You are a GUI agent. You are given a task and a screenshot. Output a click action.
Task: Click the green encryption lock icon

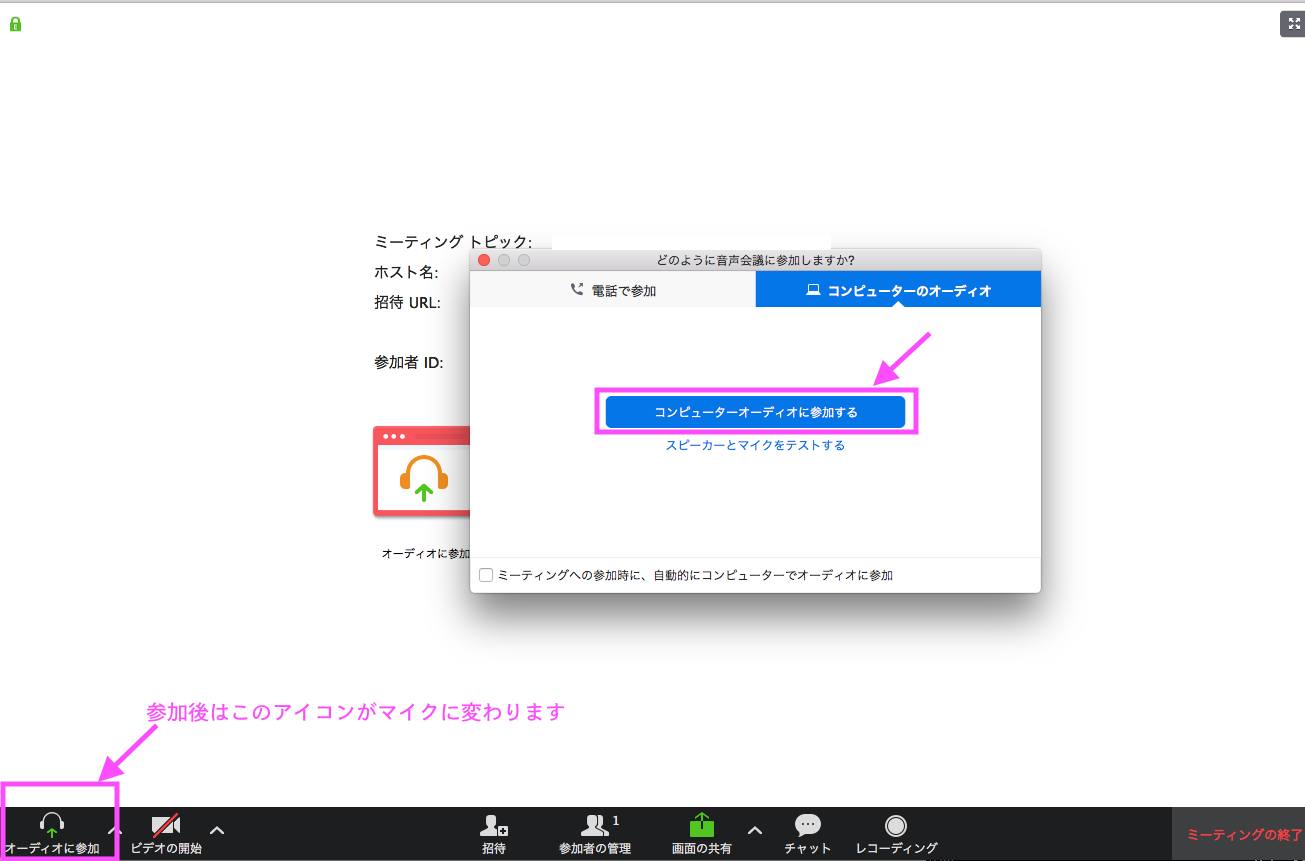[15, 24]
